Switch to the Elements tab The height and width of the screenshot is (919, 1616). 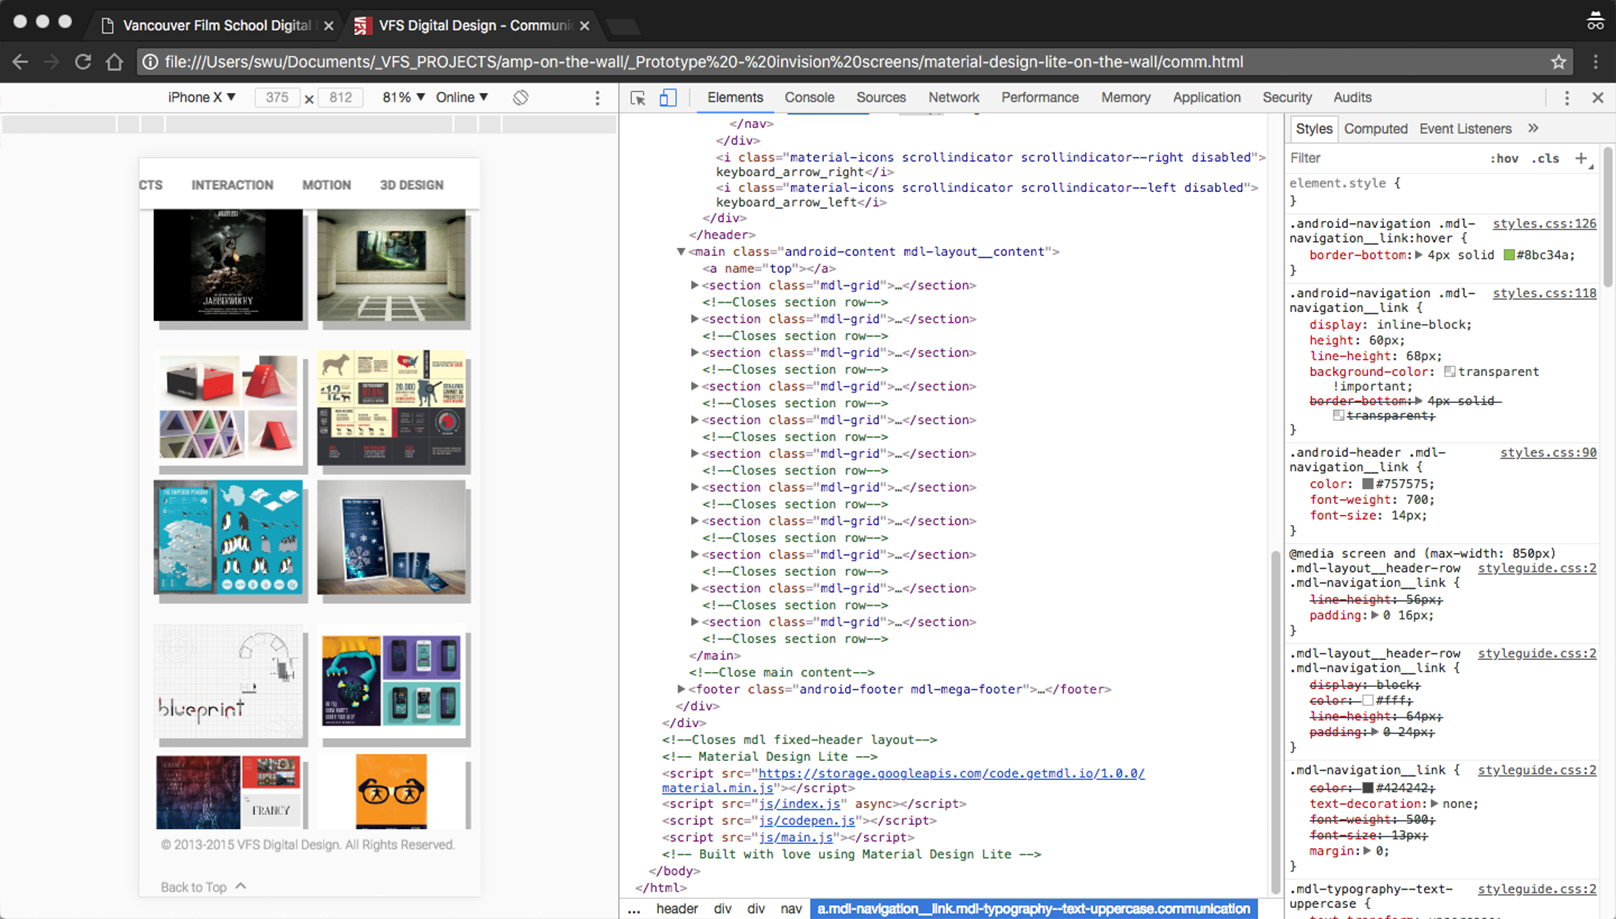pyautogui.click(x=735, y=97)
